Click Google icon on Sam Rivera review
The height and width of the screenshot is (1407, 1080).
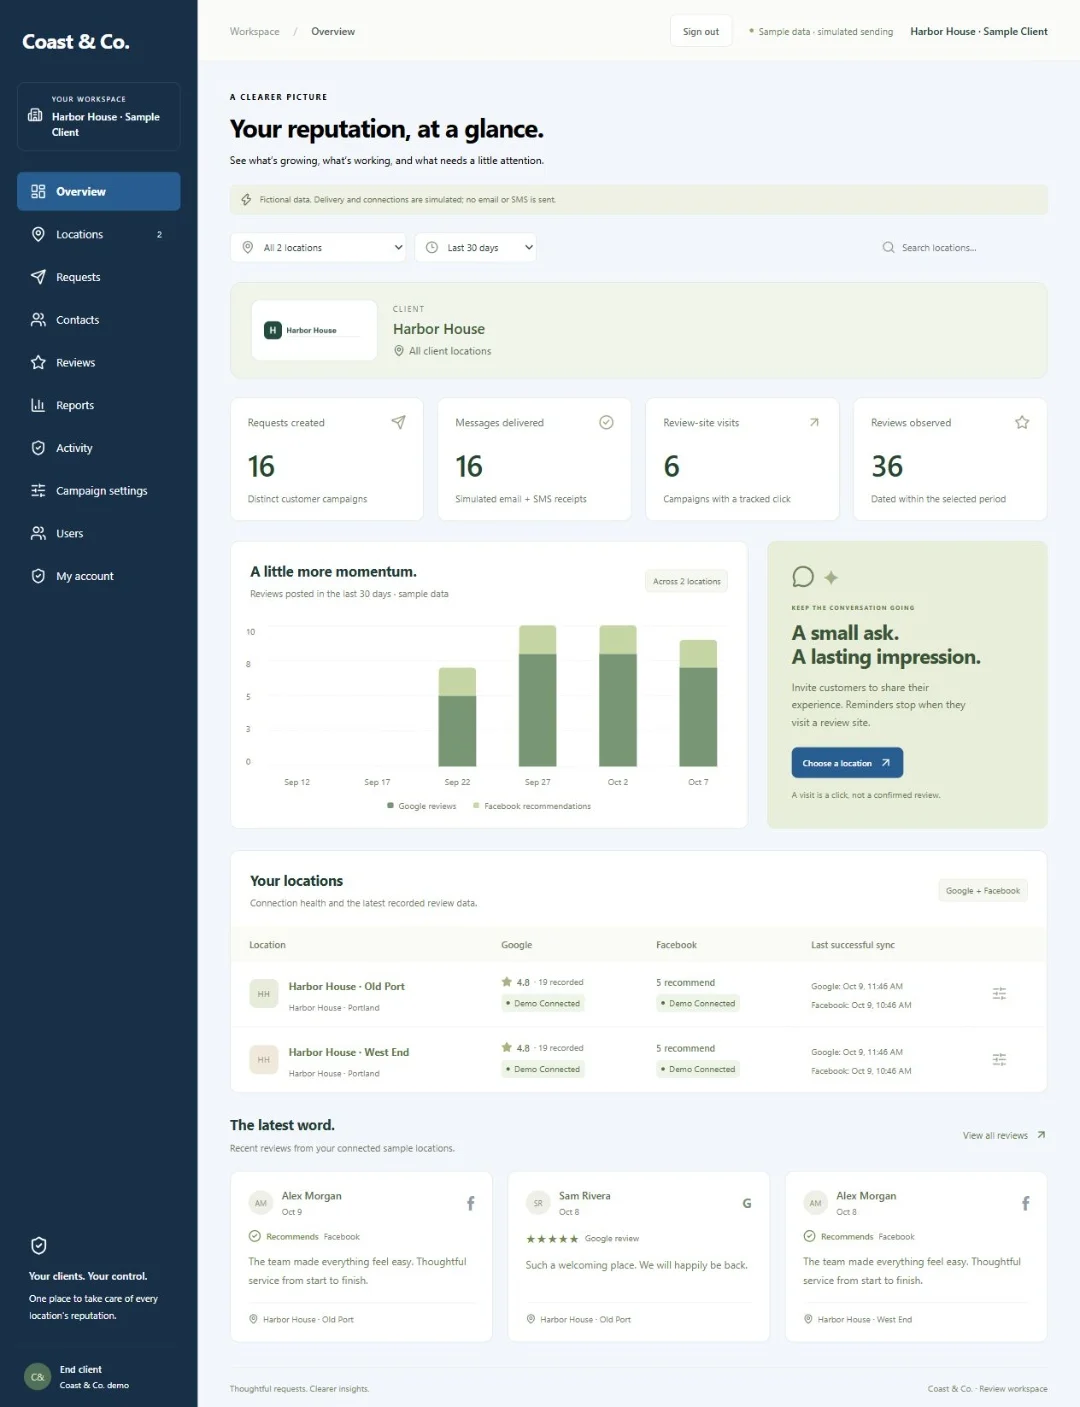[747, 1203]
